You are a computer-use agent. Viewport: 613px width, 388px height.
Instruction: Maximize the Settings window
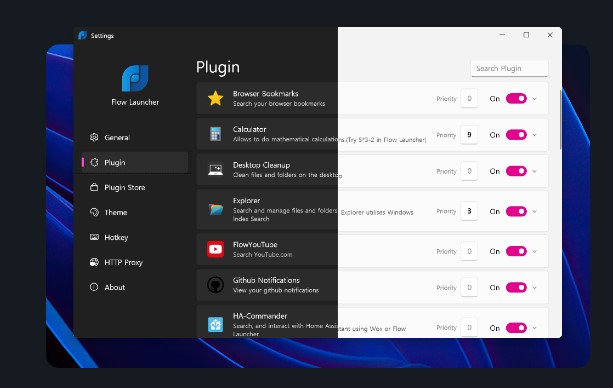pos(526,35)
